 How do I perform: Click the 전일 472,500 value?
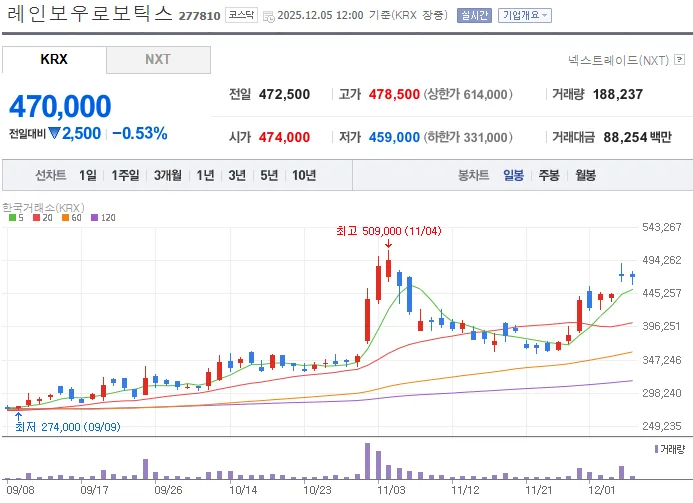tap(284, 94)
